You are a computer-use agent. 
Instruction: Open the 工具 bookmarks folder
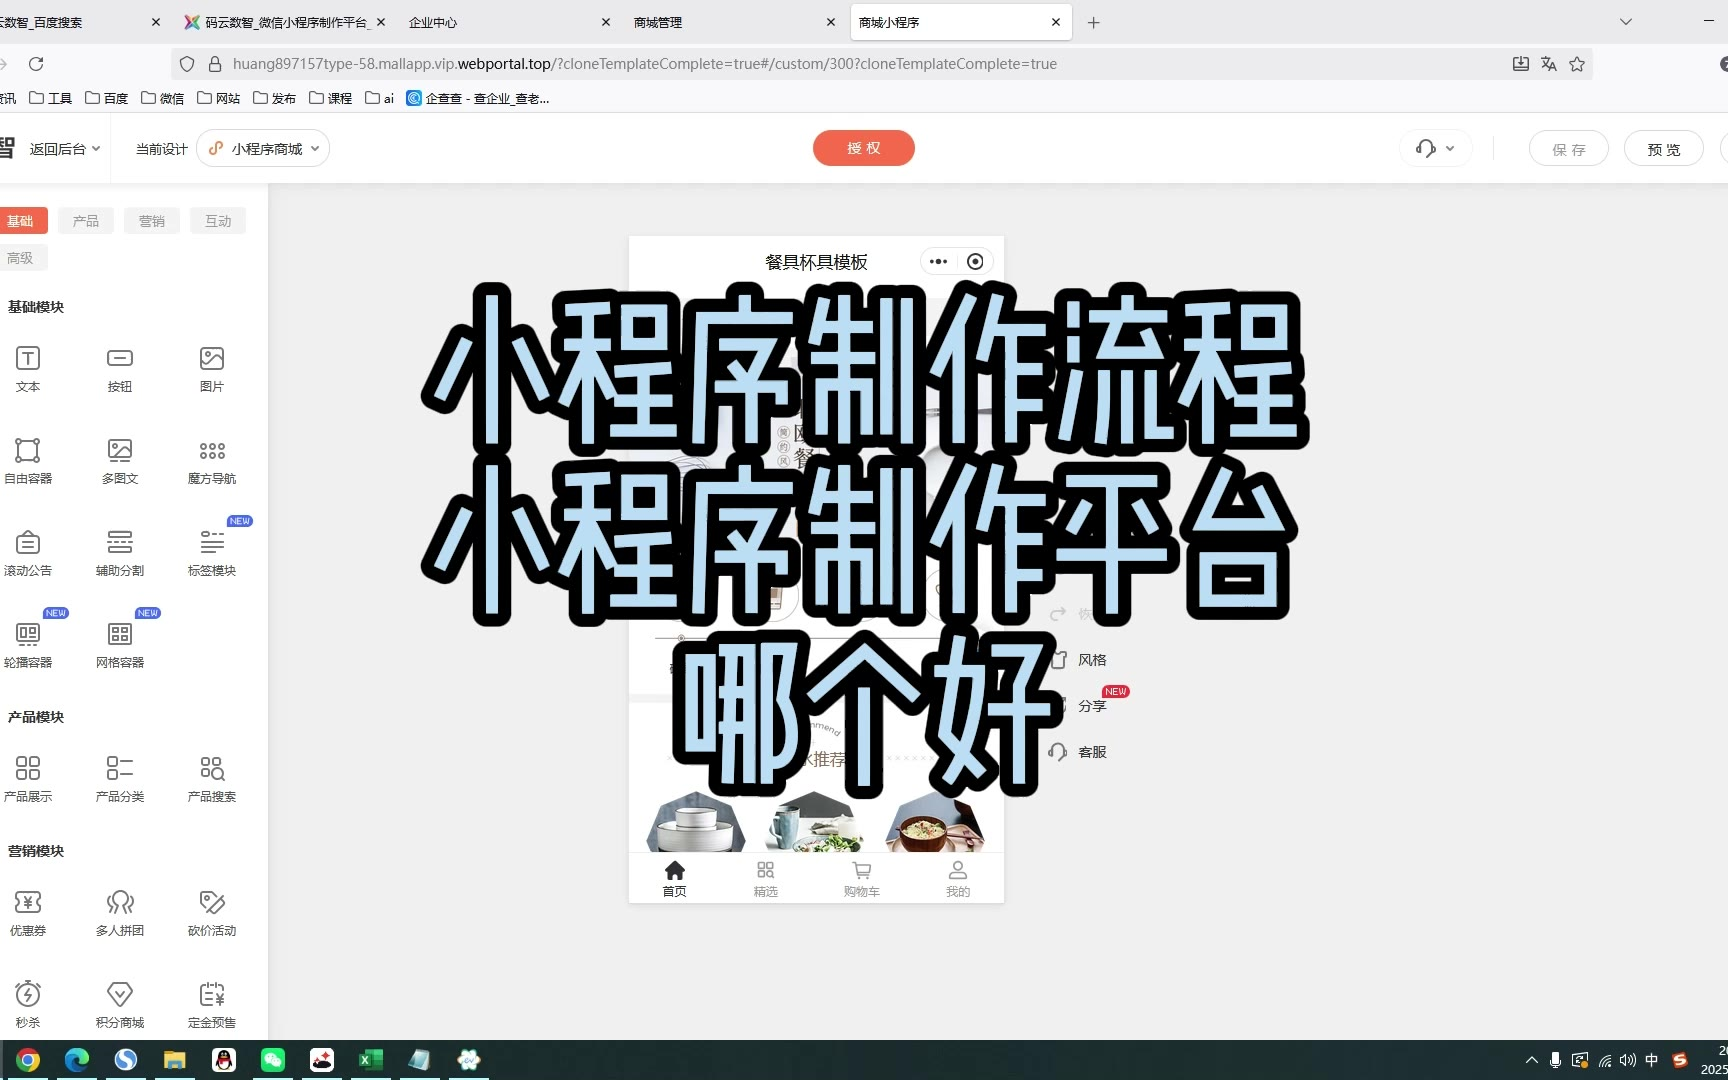click(x=51, y=98)
